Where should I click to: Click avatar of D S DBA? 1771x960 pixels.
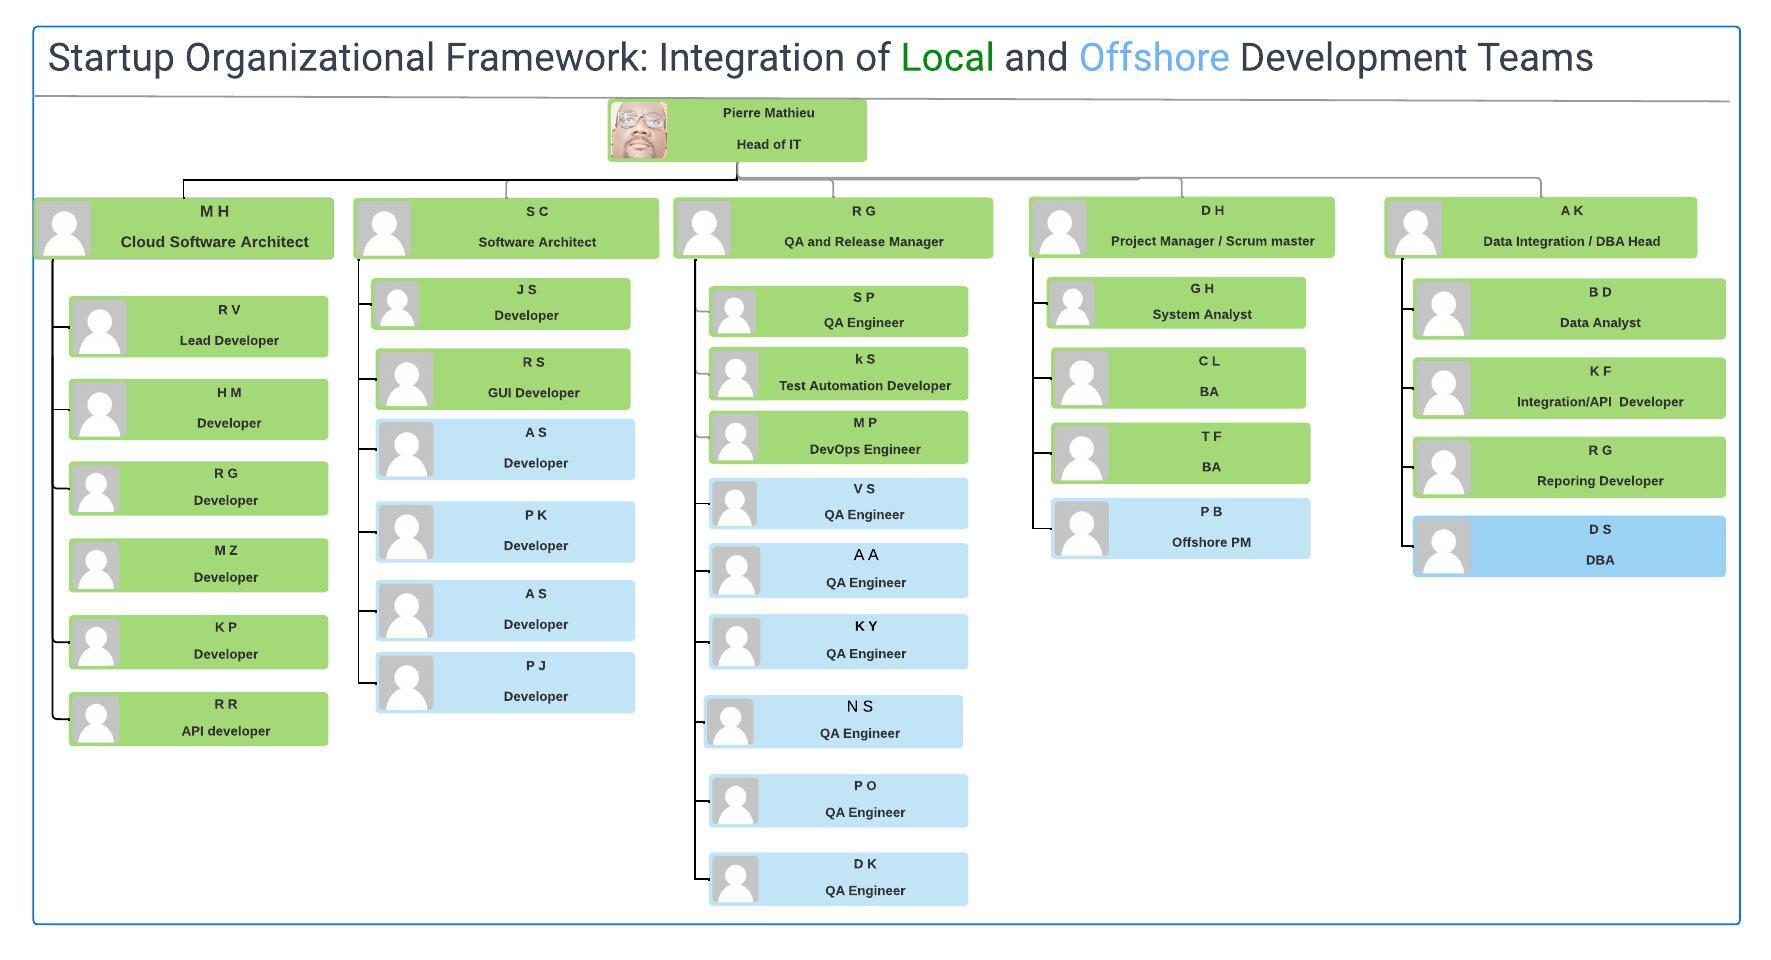tap(1443, 546)
